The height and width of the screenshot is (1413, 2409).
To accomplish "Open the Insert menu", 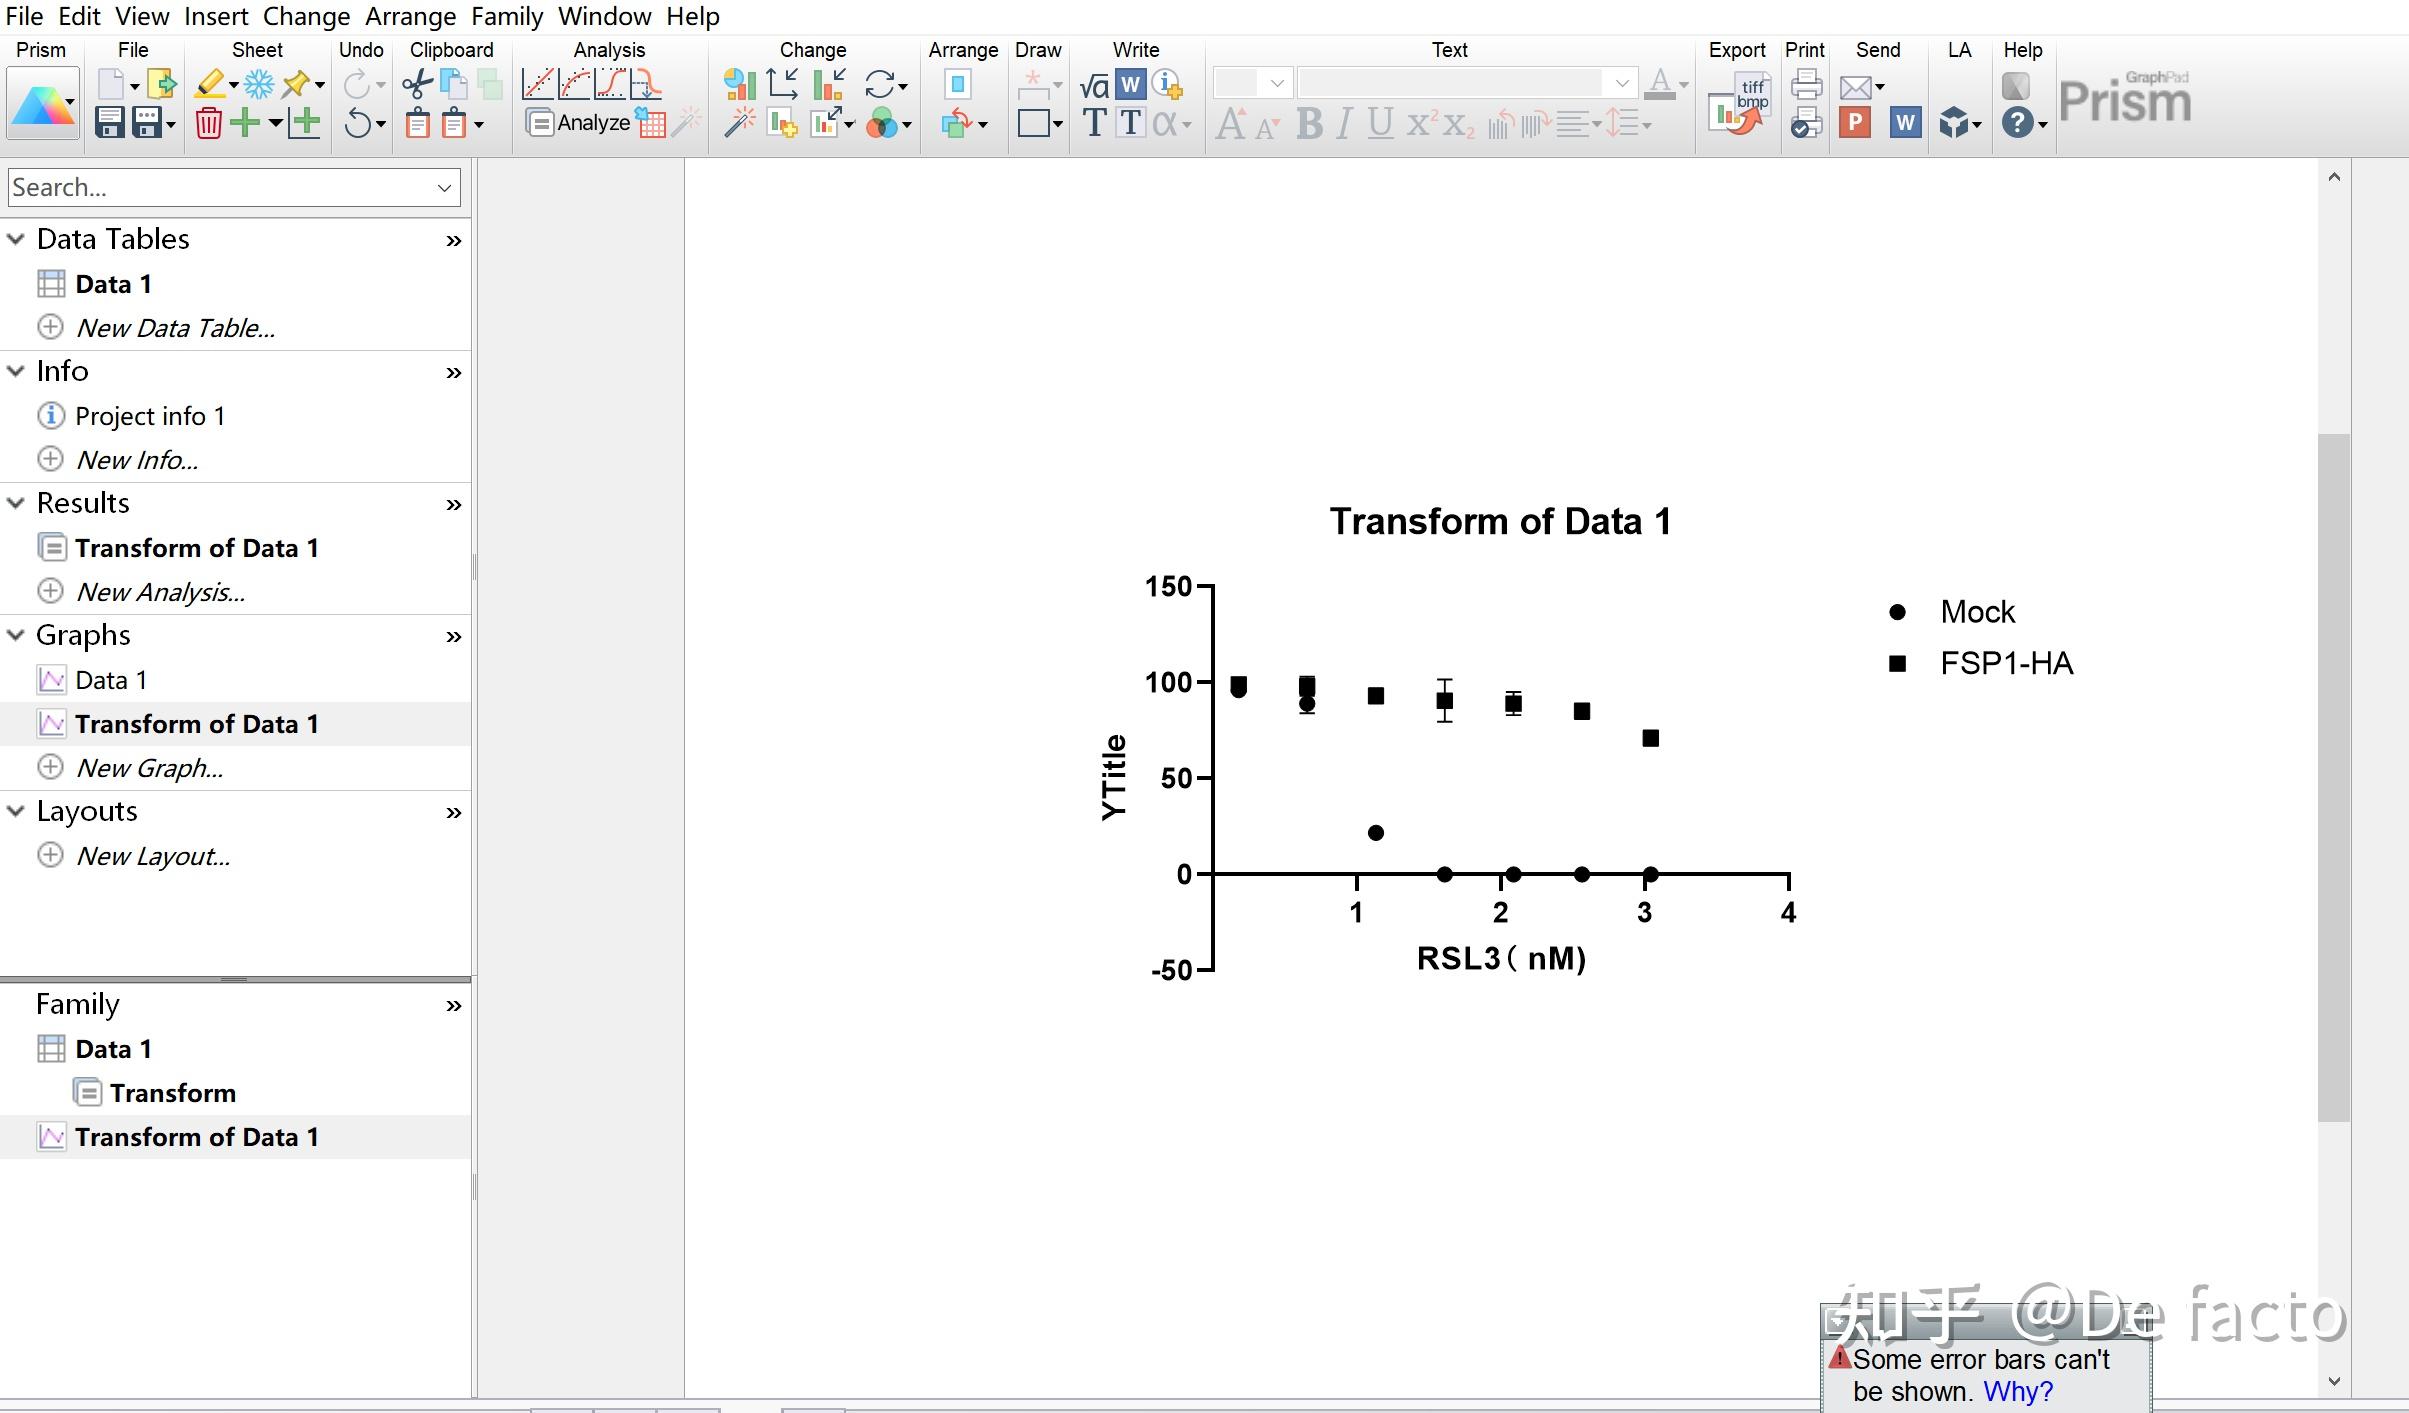I will coord(216,16).
